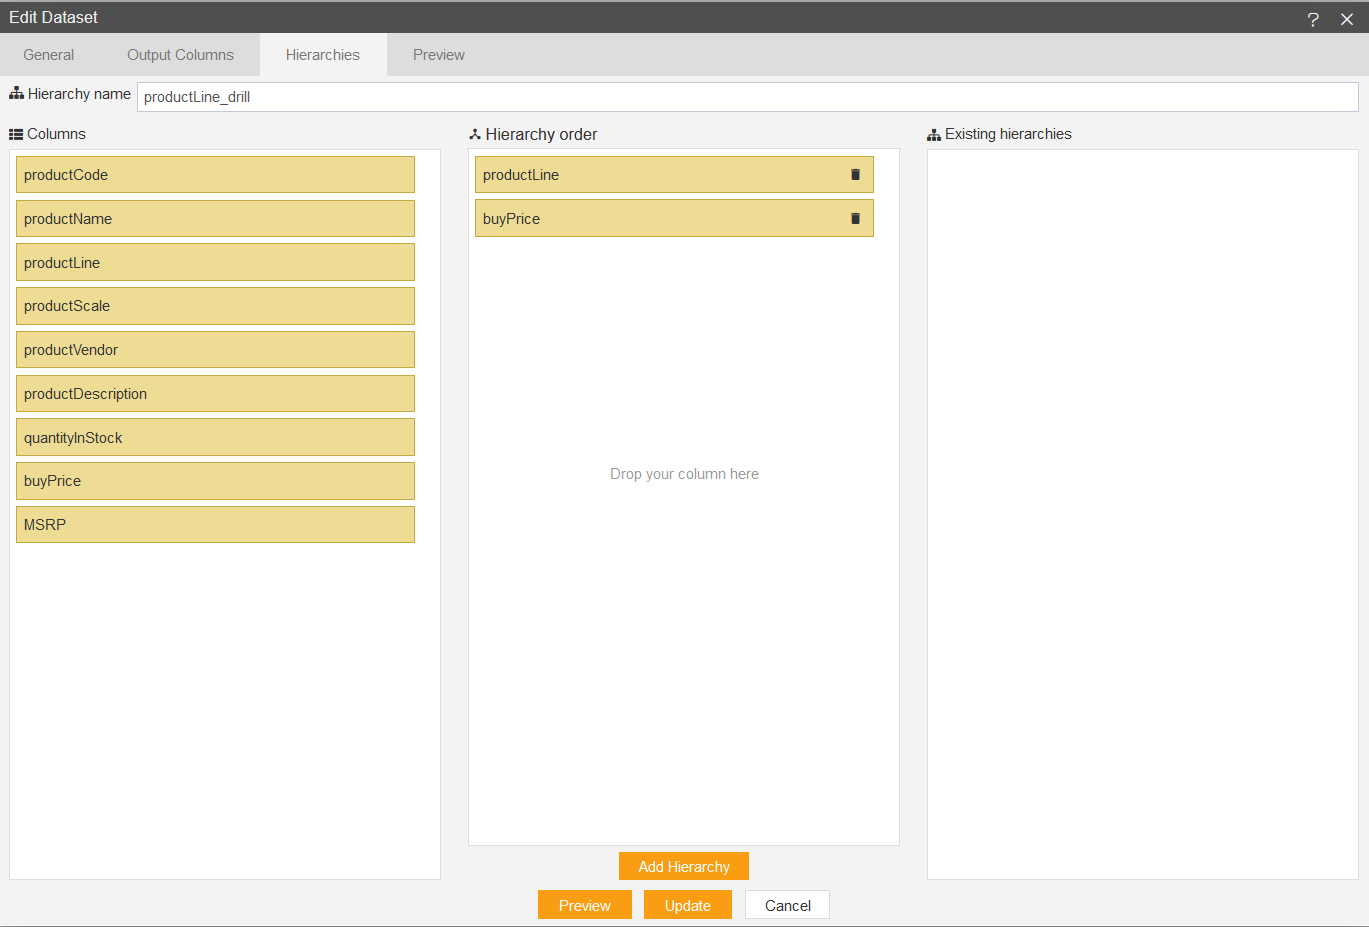Select buyPrice in Columns list
The image size is (1369, 927).
pos(215,481)
